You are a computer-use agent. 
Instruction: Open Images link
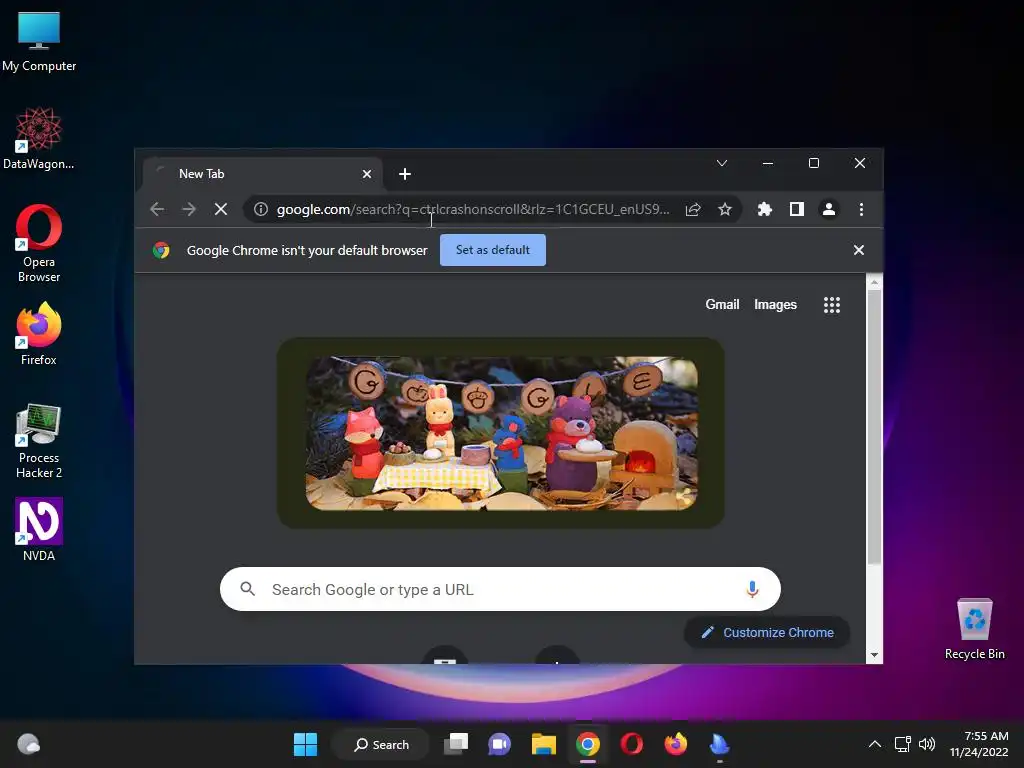[x=775, y=304]
